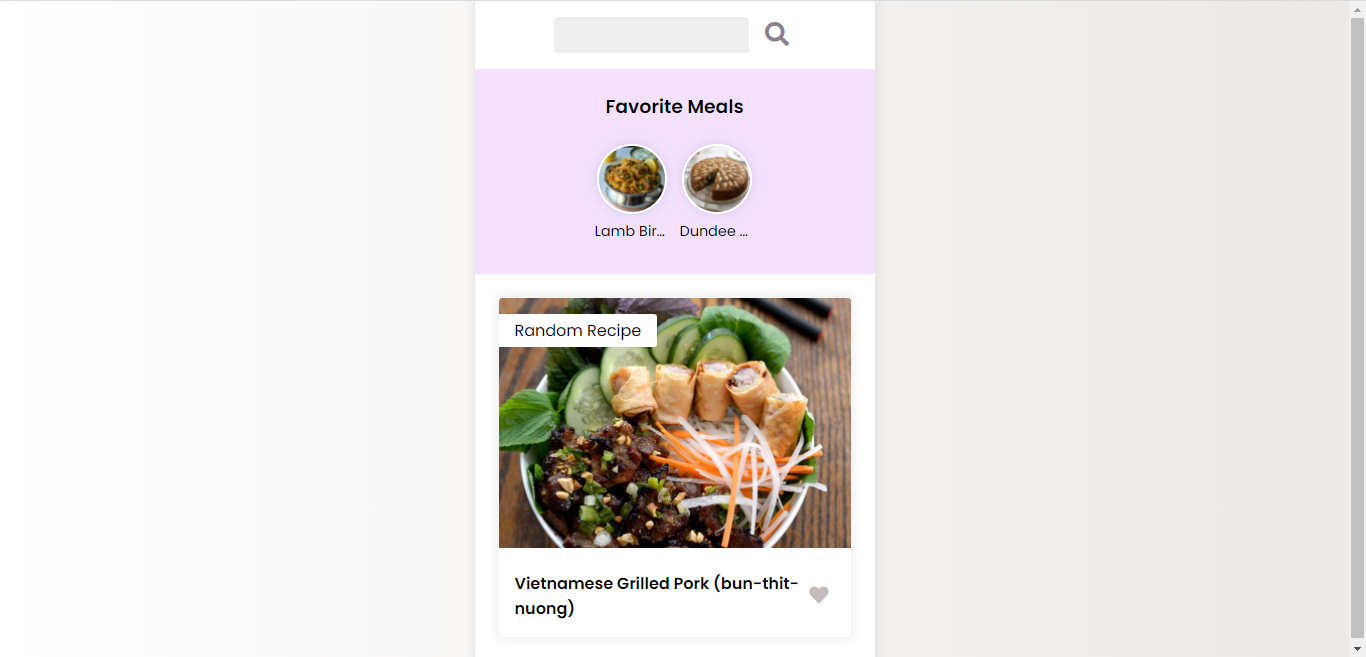The height and width of the screenshot is (657, 1366).
Task: Click the "Favorite Meals" section heading
Action: (x=674, y=106)
